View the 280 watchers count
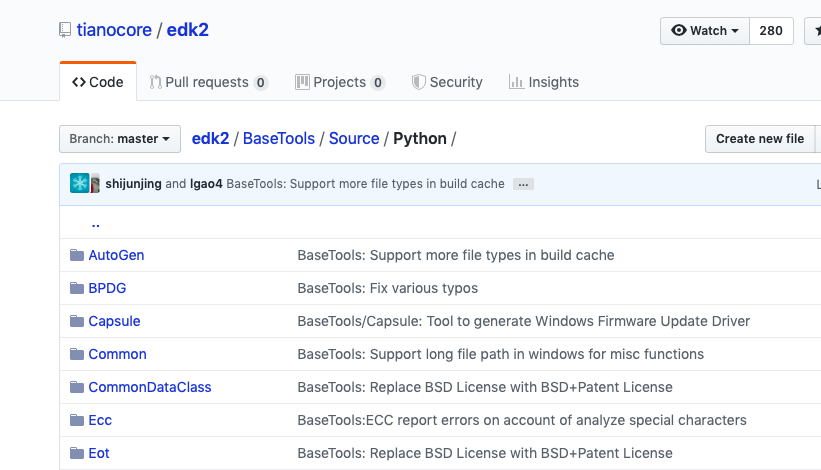This screenshot has height=470, width=821. pos(771,31)
